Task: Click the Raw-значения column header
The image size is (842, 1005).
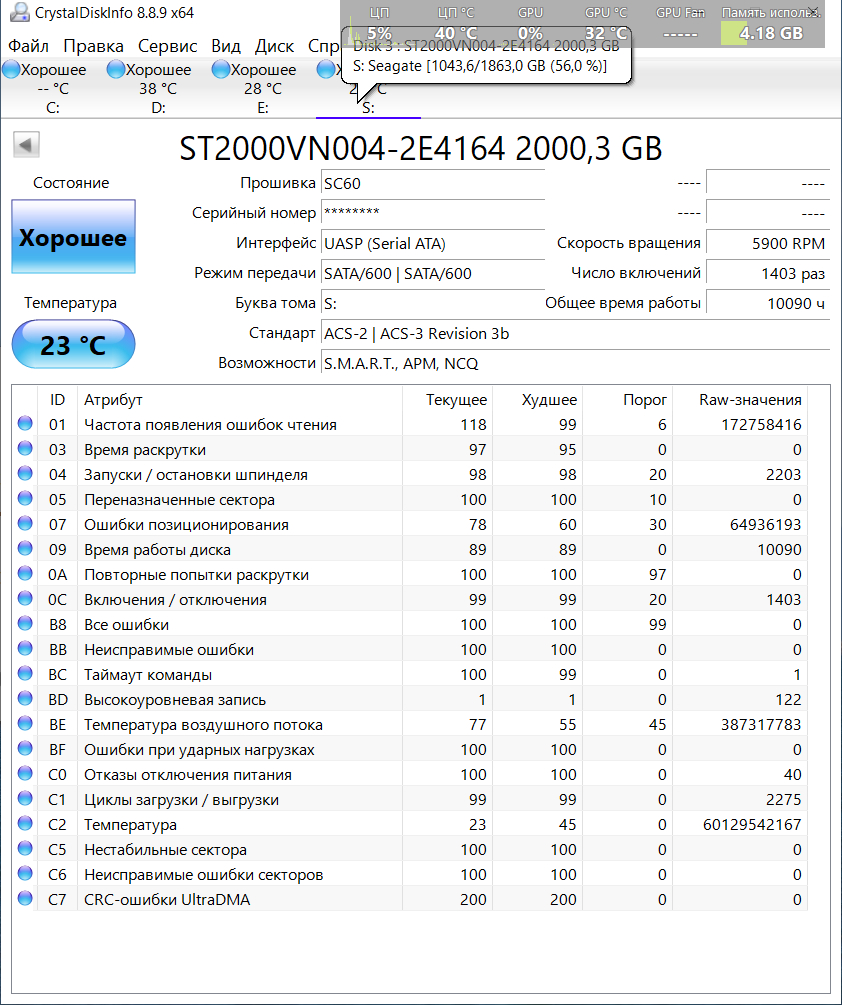Action: [750, 400]
